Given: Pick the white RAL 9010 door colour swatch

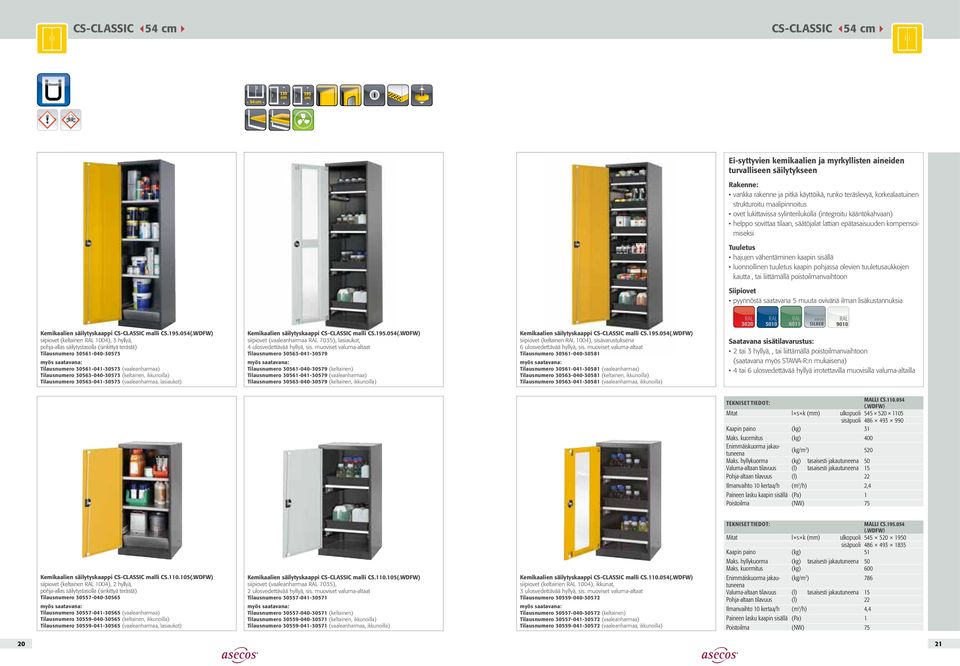Looking at the screenshot, I should [x=839, y=317].
